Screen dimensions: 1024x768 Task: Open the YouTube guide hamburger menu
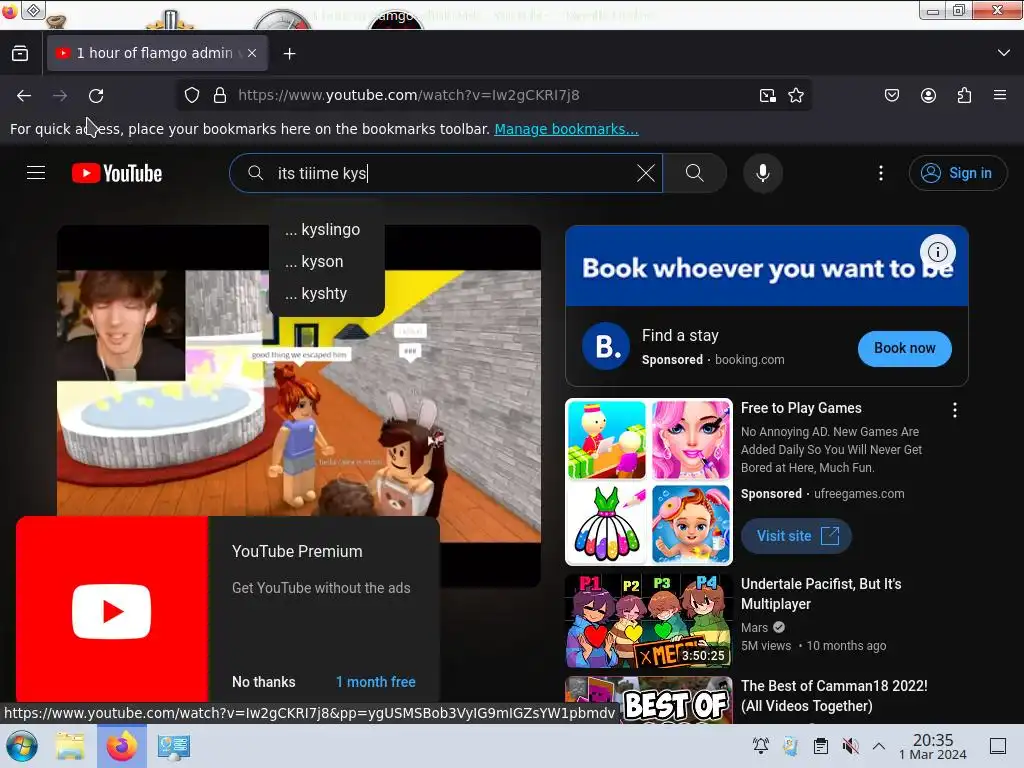click(36, 173)
